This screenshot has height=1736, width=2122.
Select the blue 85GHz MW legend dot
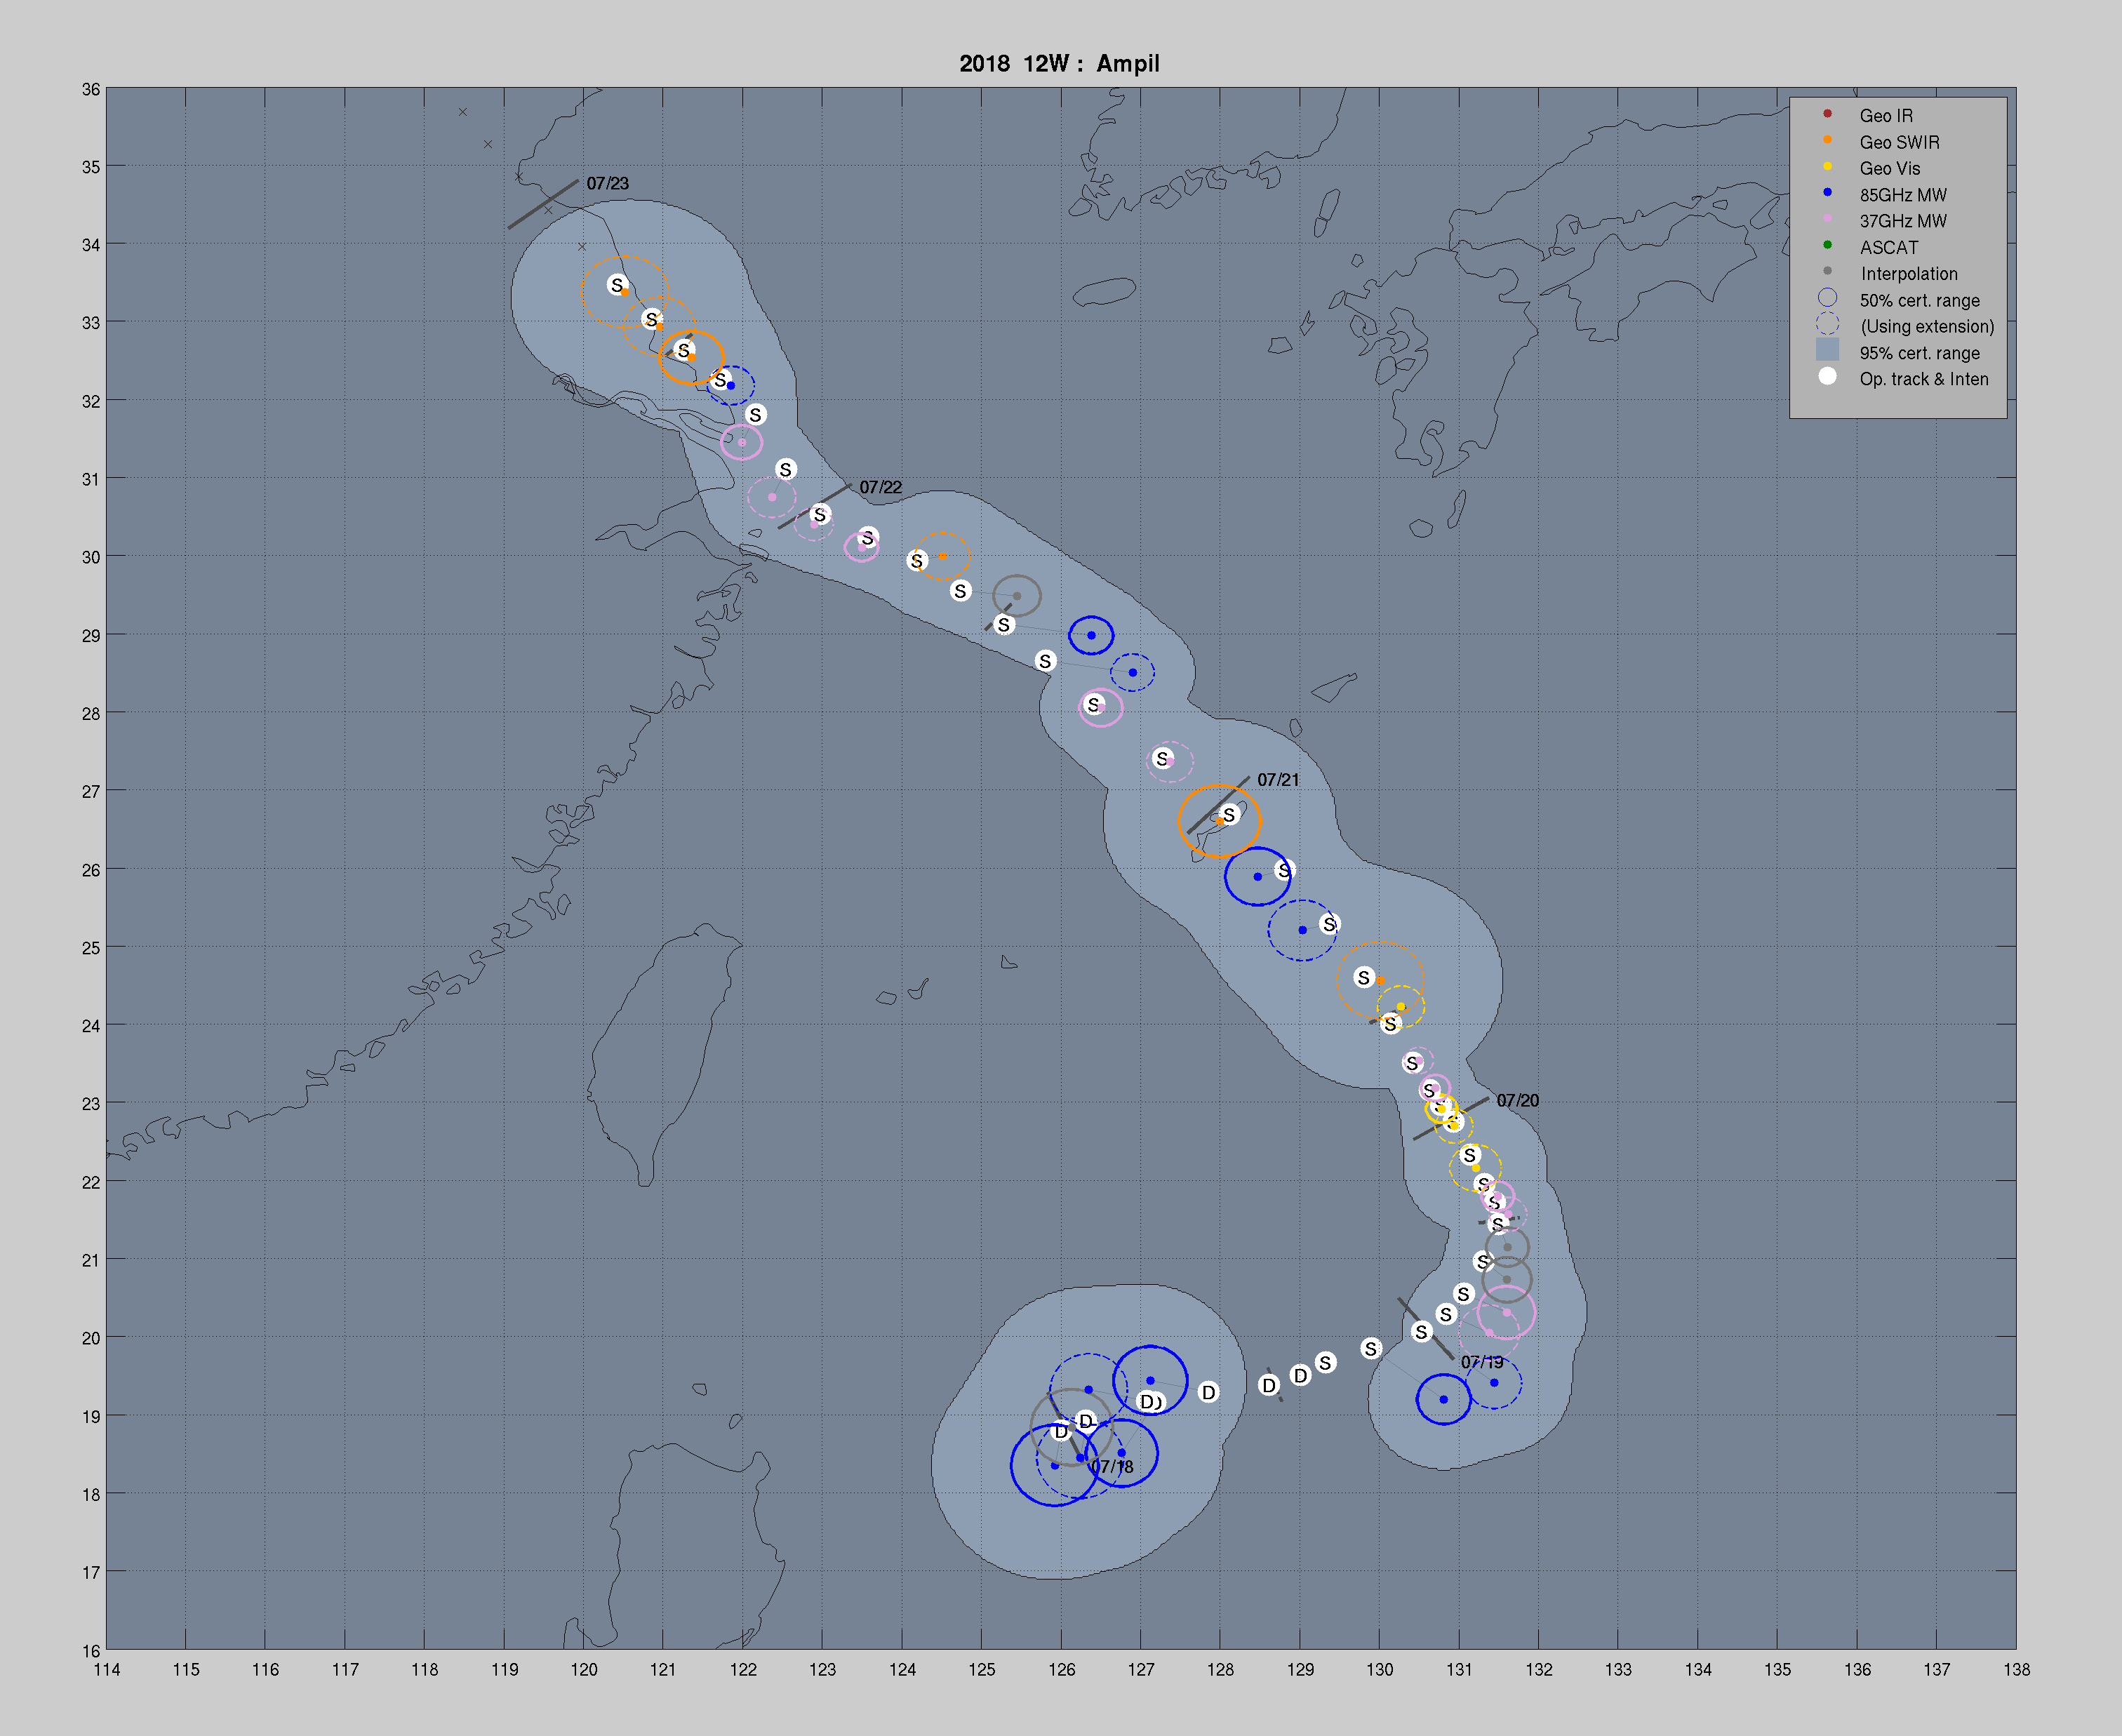click(x=1827, y=193)
